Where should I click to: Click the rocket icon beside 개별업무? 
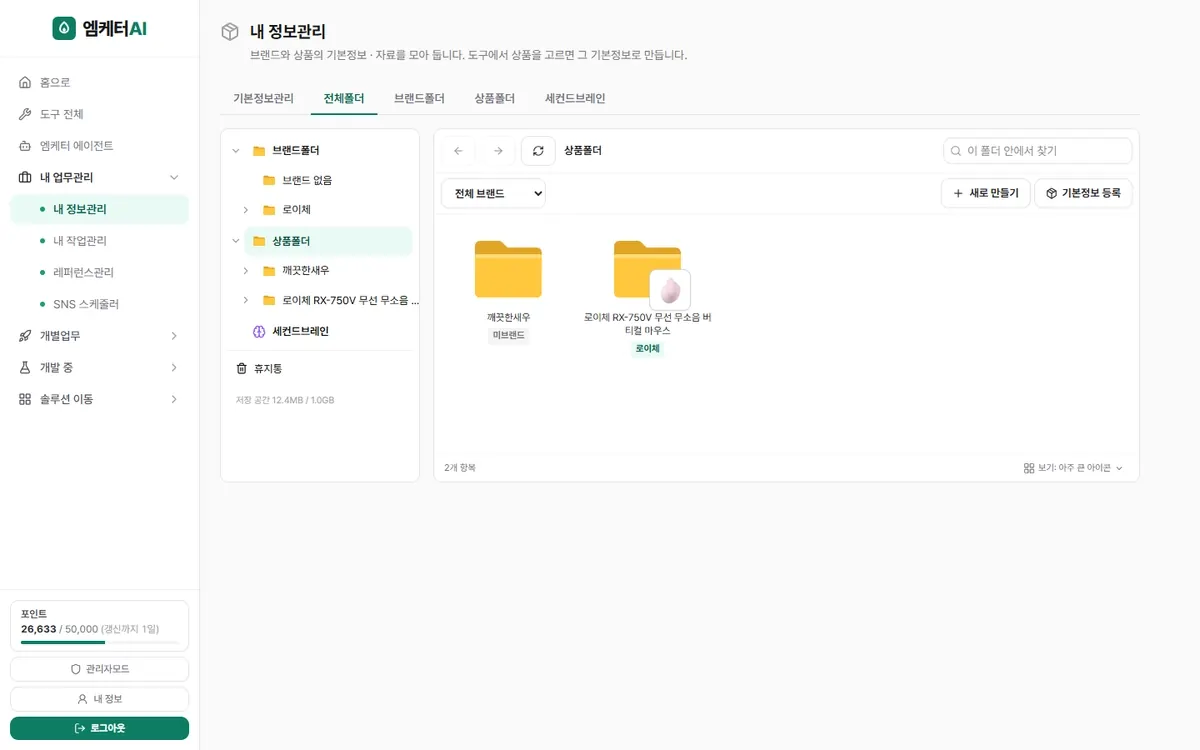point(25,336)
